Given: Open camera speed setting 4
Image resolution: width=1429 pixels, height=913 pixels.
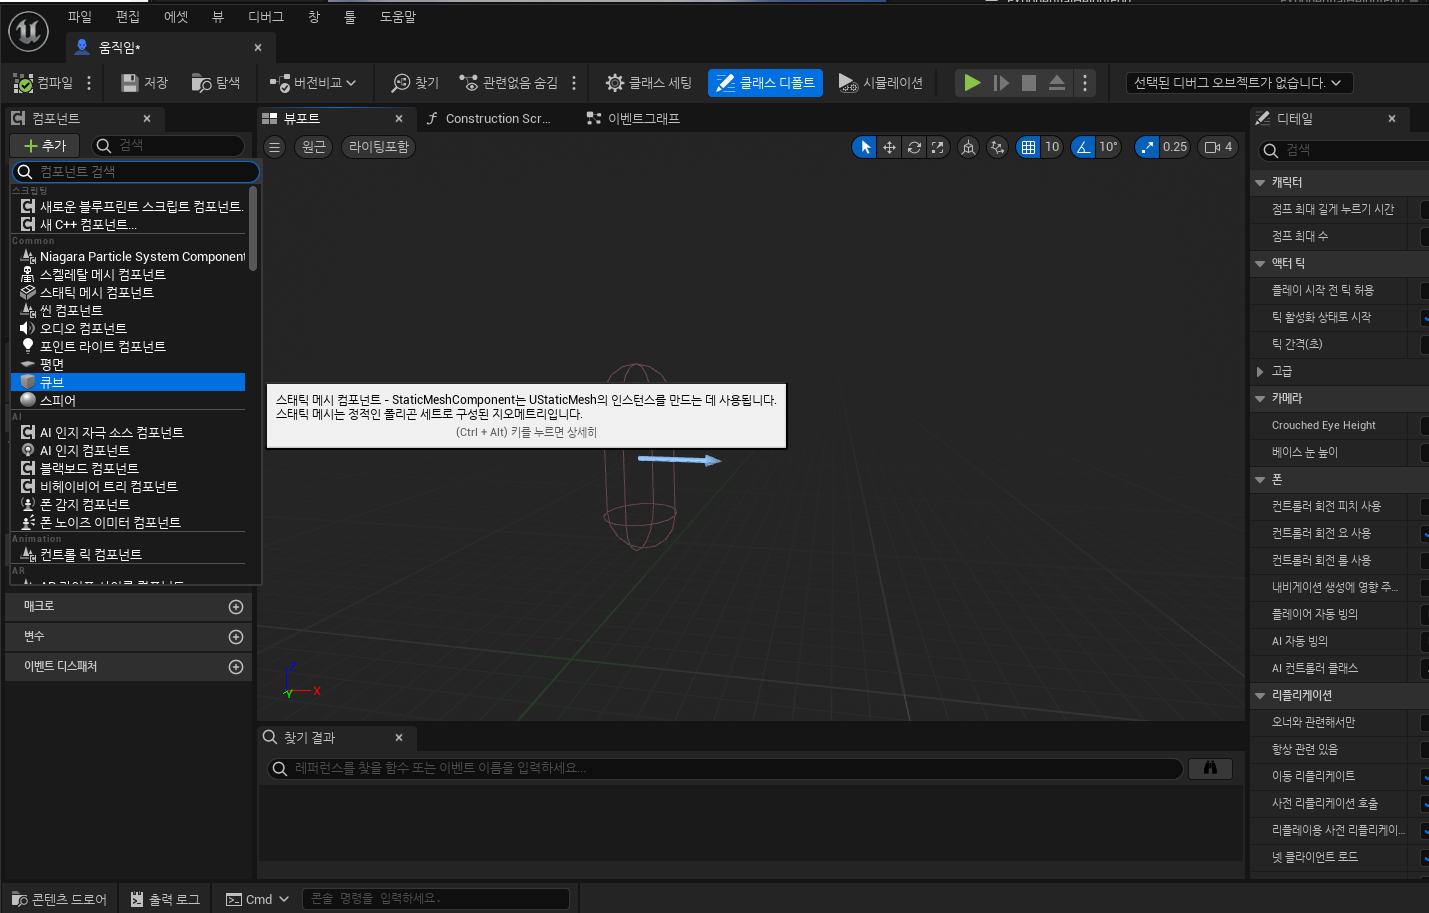Looking at the screenshot, I should pos(1218,147).
